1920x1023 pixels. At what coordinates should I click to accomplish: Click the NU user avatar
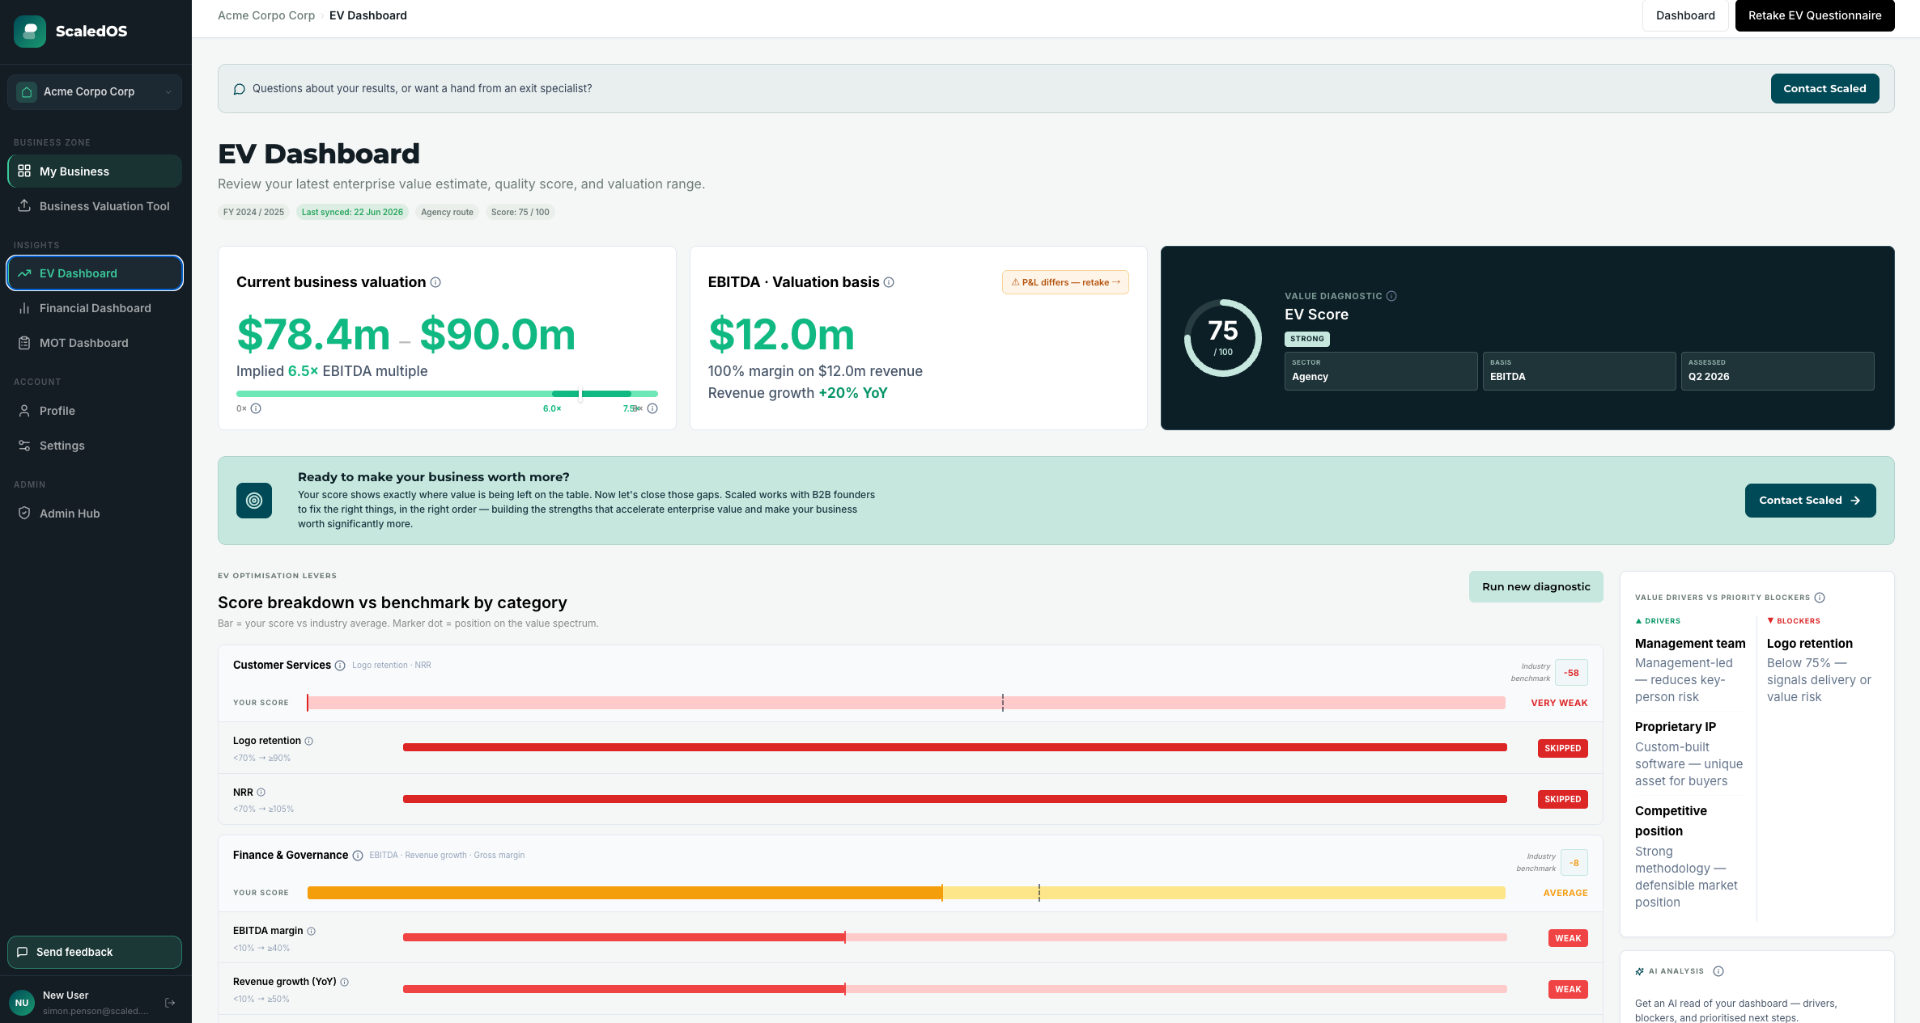(22, 1003)
